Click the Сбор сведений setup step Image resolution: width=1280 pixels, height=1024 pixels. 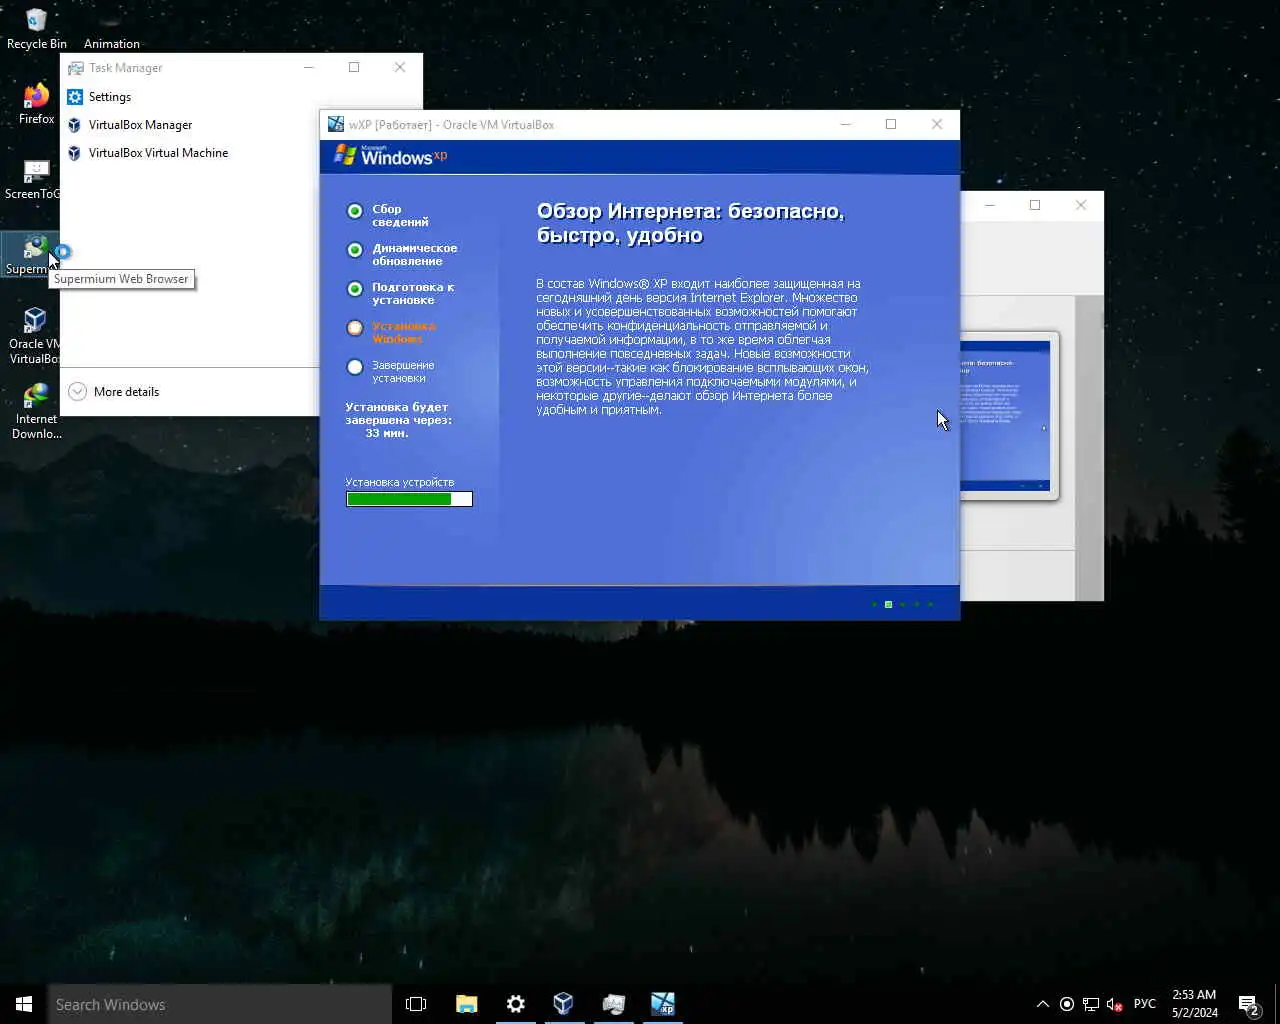tap(388, 215)
